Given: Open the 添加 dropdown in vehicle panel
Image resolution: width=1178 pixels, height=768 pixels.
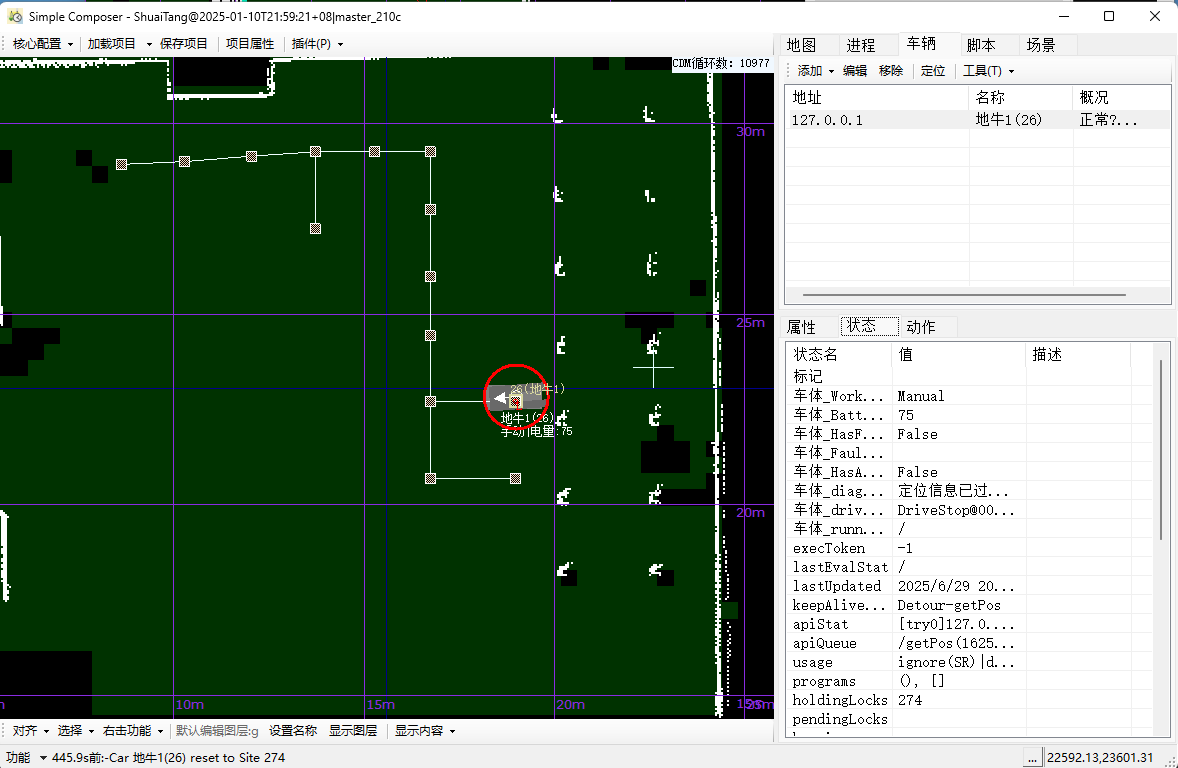Looking at the screenshot, I should point(815,71).
